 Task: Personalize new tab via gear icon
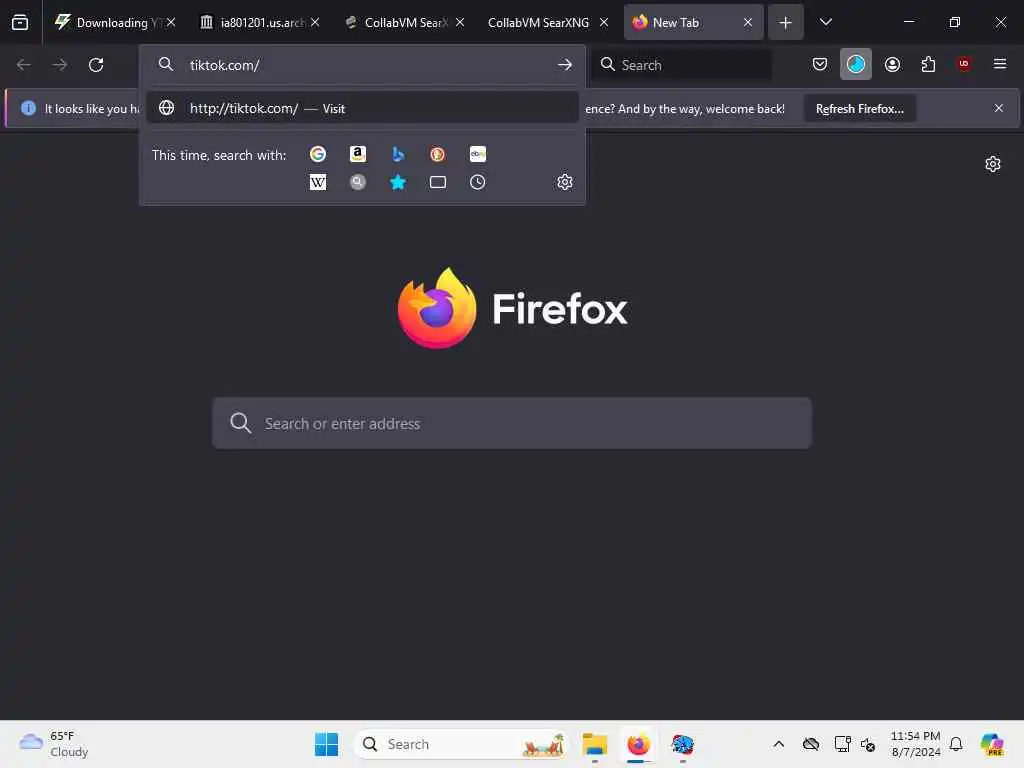(x=993, y=164)
